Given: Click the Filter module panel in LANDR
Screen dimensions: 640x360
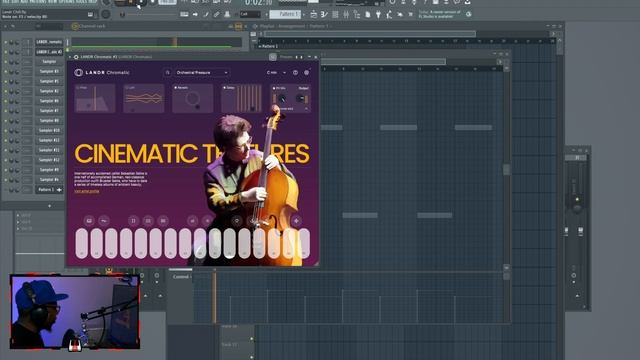Looking at the screenshot, I should click(x=95, y=98).
